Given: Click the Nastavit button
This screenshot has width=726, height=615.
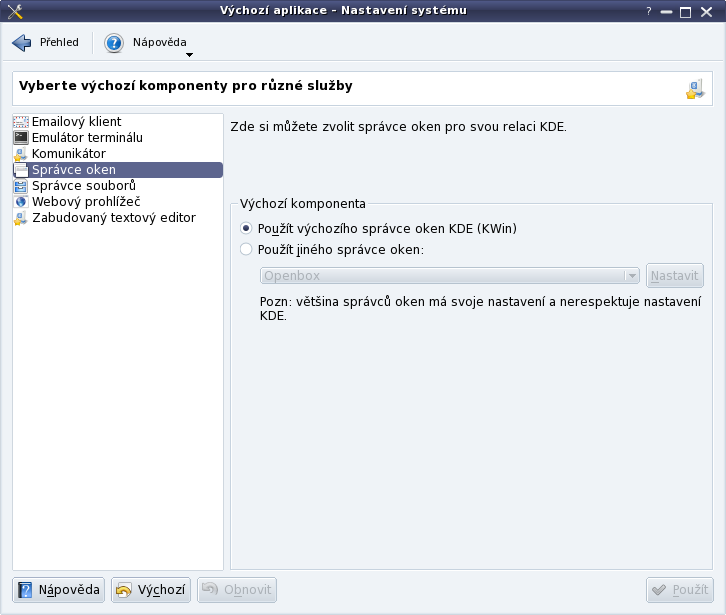Looking at the screenshot, I should pos(675,276).
